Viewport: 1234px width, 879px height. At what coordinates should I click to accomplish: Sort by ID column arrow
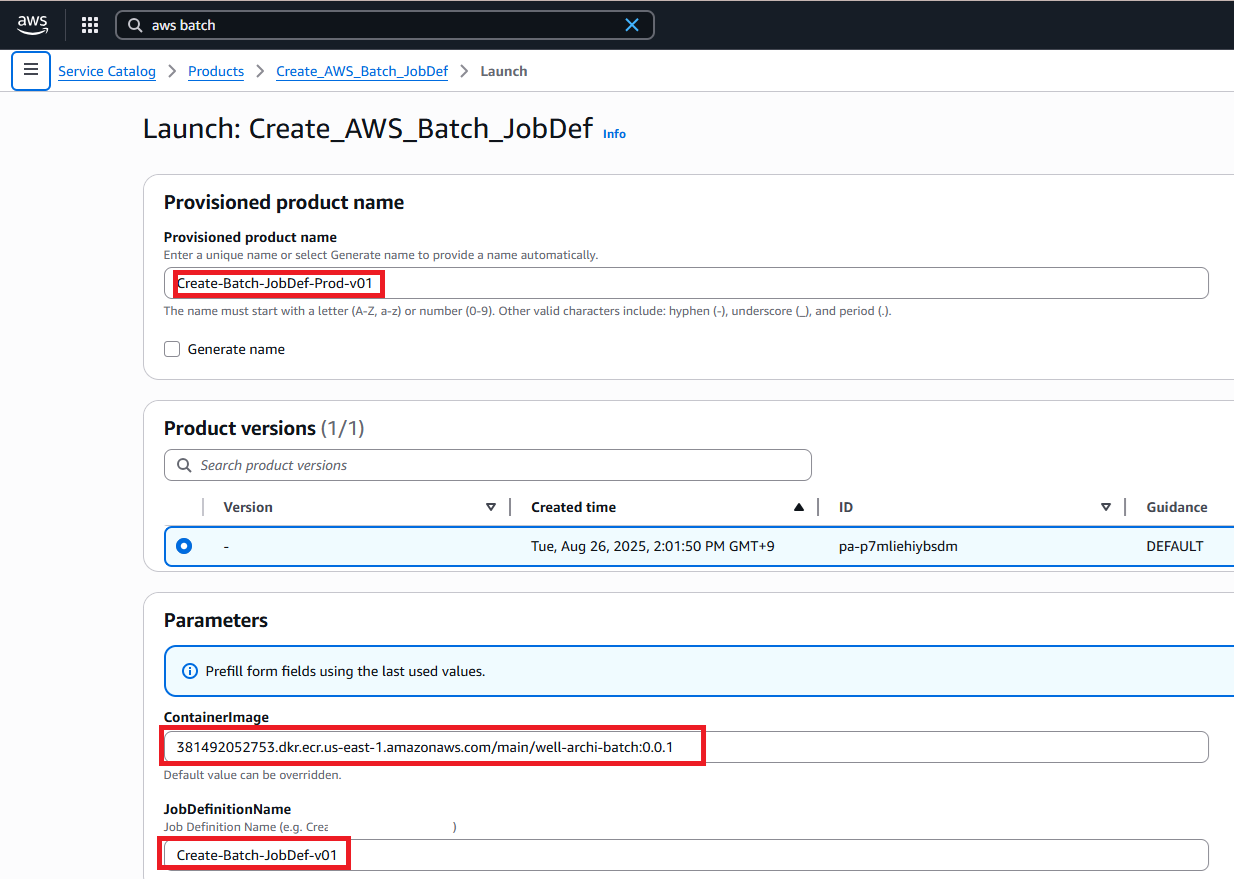[1106, 507]
